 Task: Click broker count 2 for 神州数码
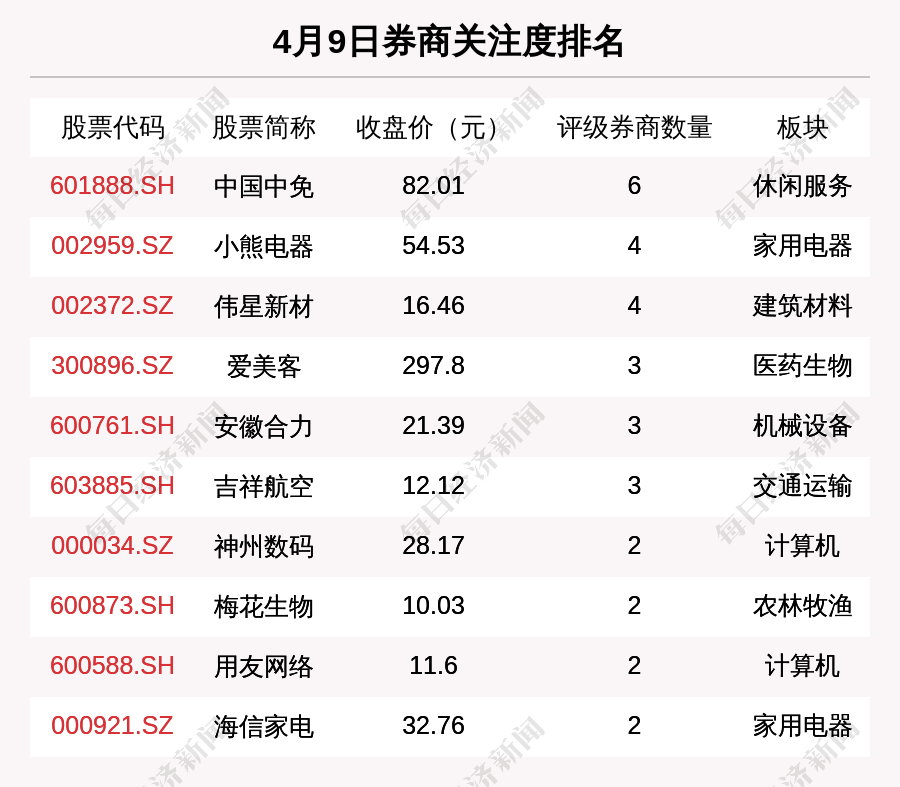[634, 545]
